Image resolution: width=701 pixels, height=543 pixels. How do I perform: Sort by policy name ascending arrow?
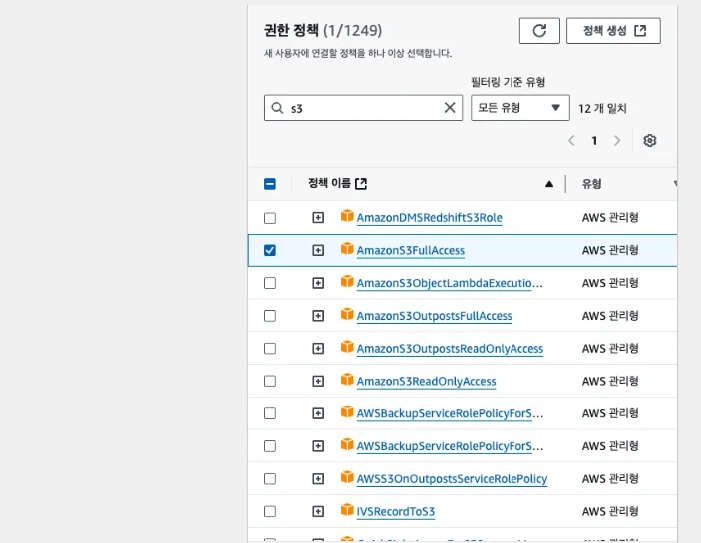pos(549,184)
